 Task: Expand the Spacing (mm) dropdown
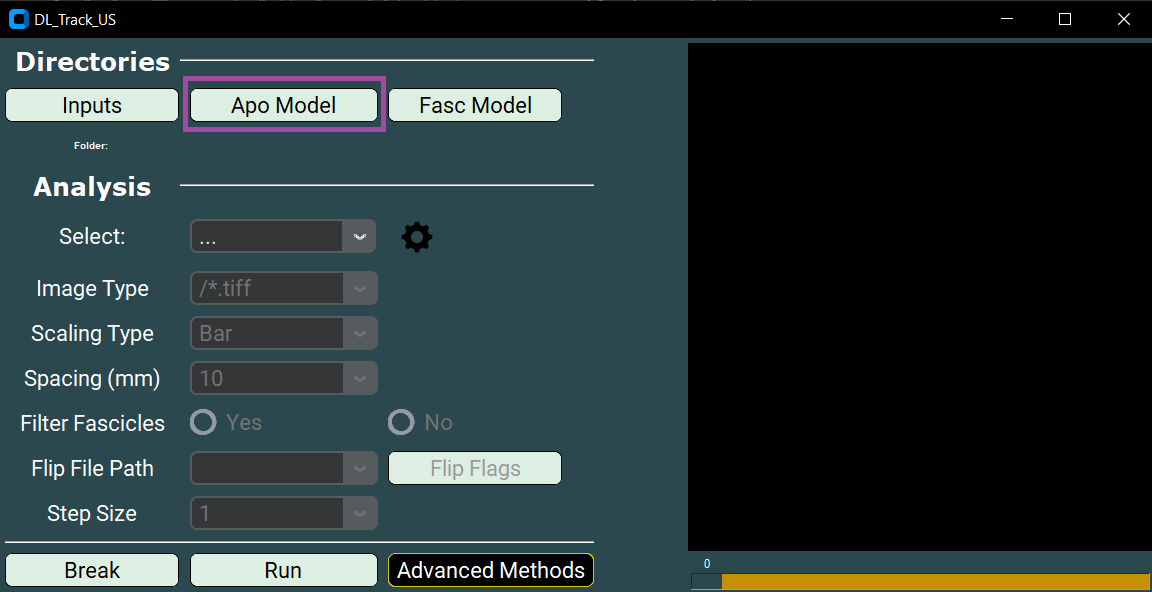[x=360, y=378]
